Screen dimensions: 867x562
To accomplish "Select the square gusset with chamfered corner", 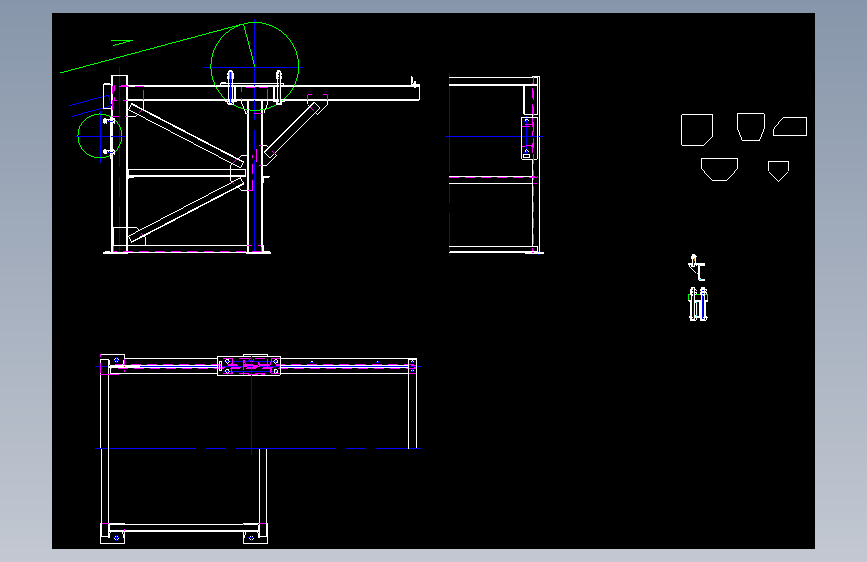I will [x=697, y=130].
